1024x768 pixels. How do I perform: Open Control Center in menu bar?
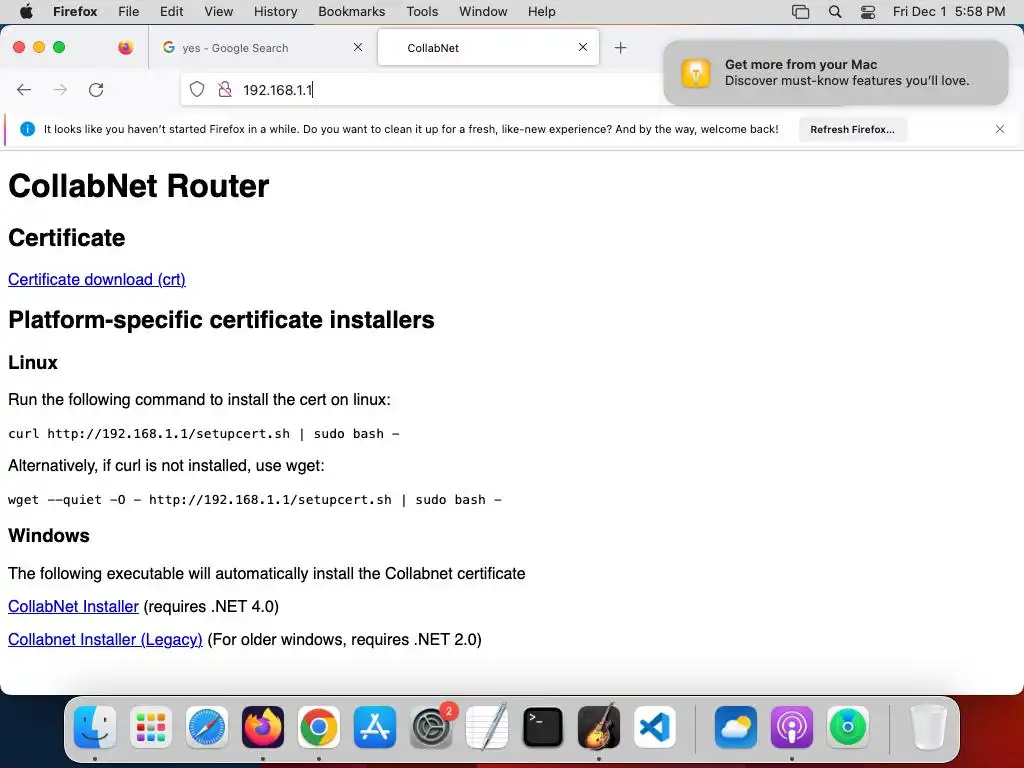(x=868, y=12)
